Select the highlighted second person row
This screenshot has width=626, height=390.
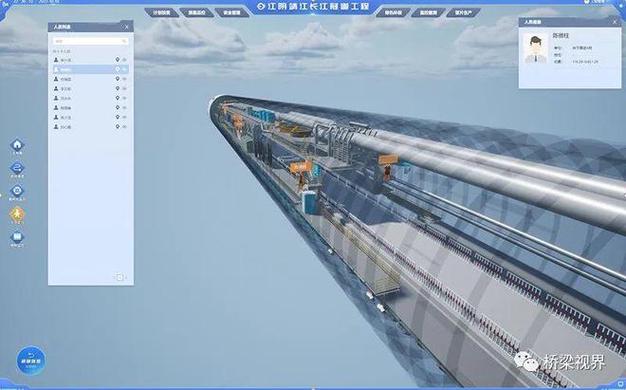(91, 69)
